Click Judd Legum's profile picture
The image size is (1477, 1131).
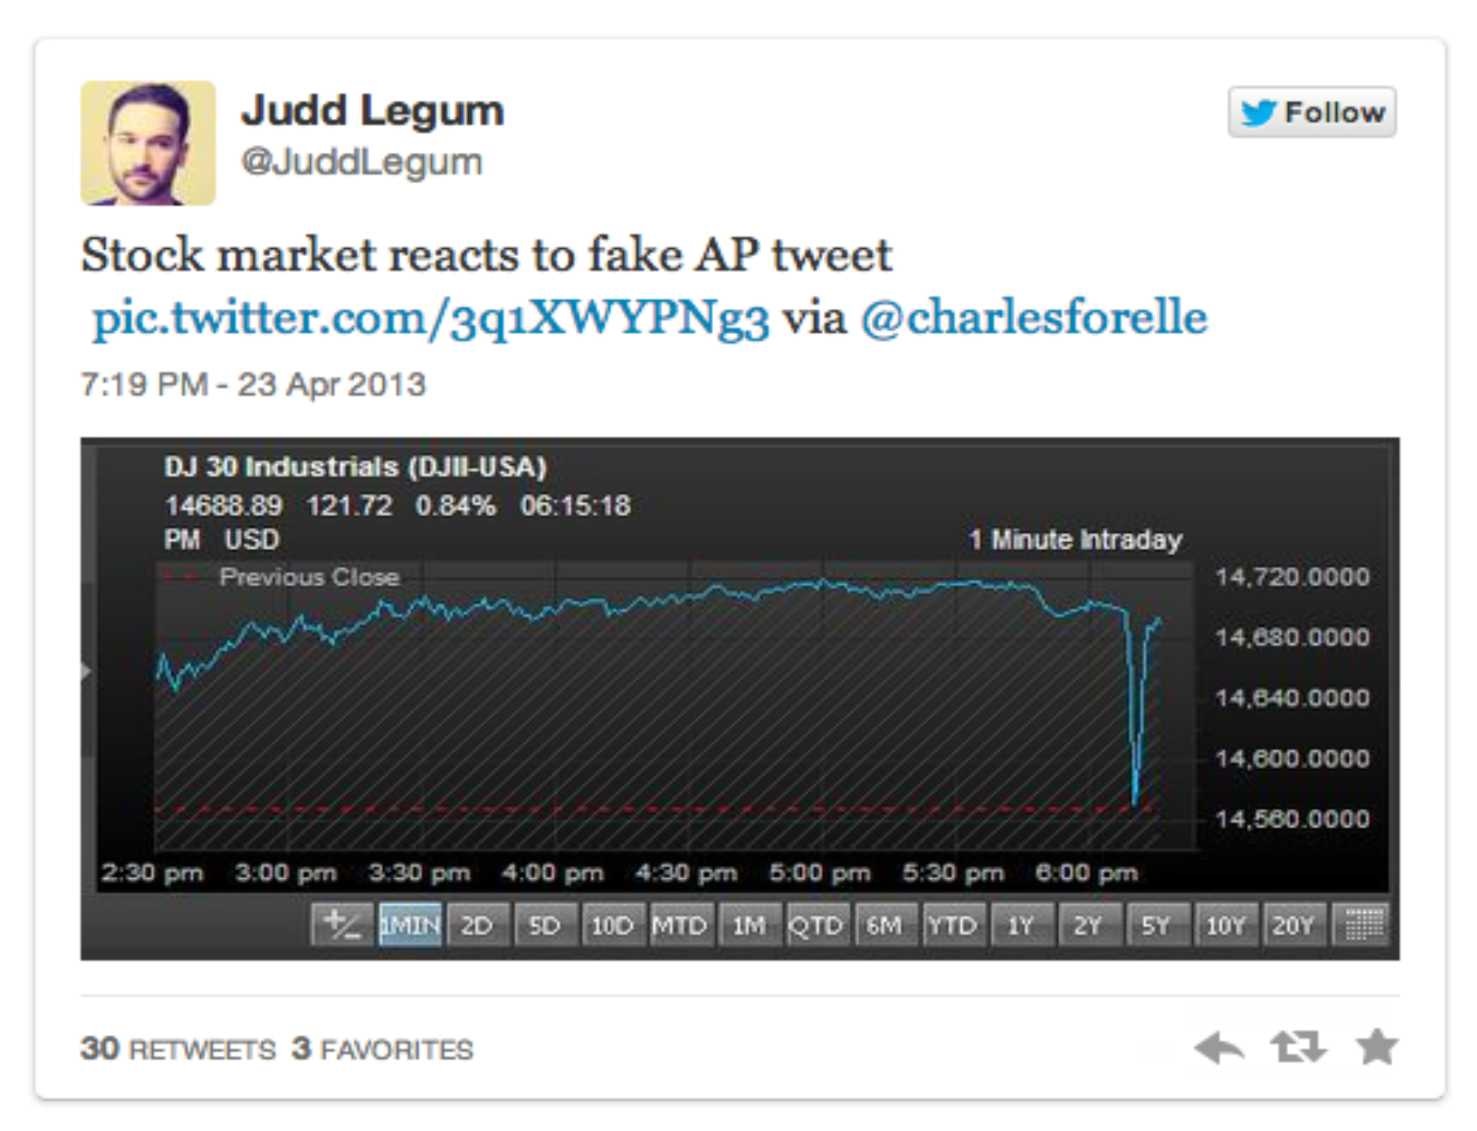coord(148,143)
